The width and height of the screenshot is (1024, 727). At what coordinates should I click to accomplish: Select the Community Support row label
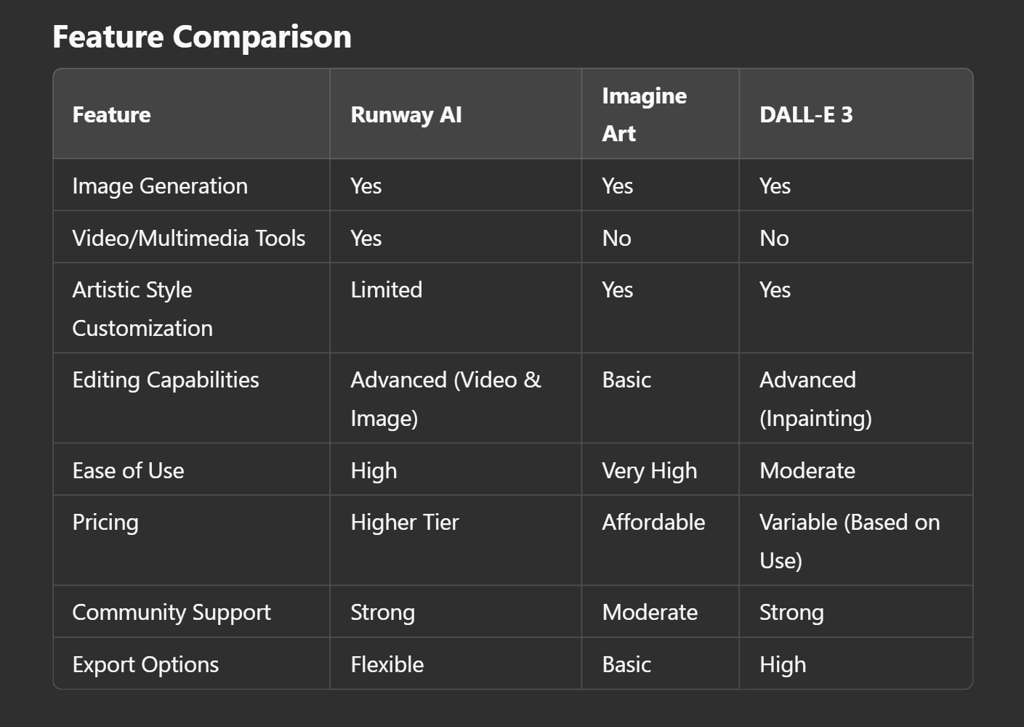coord(171,613)
